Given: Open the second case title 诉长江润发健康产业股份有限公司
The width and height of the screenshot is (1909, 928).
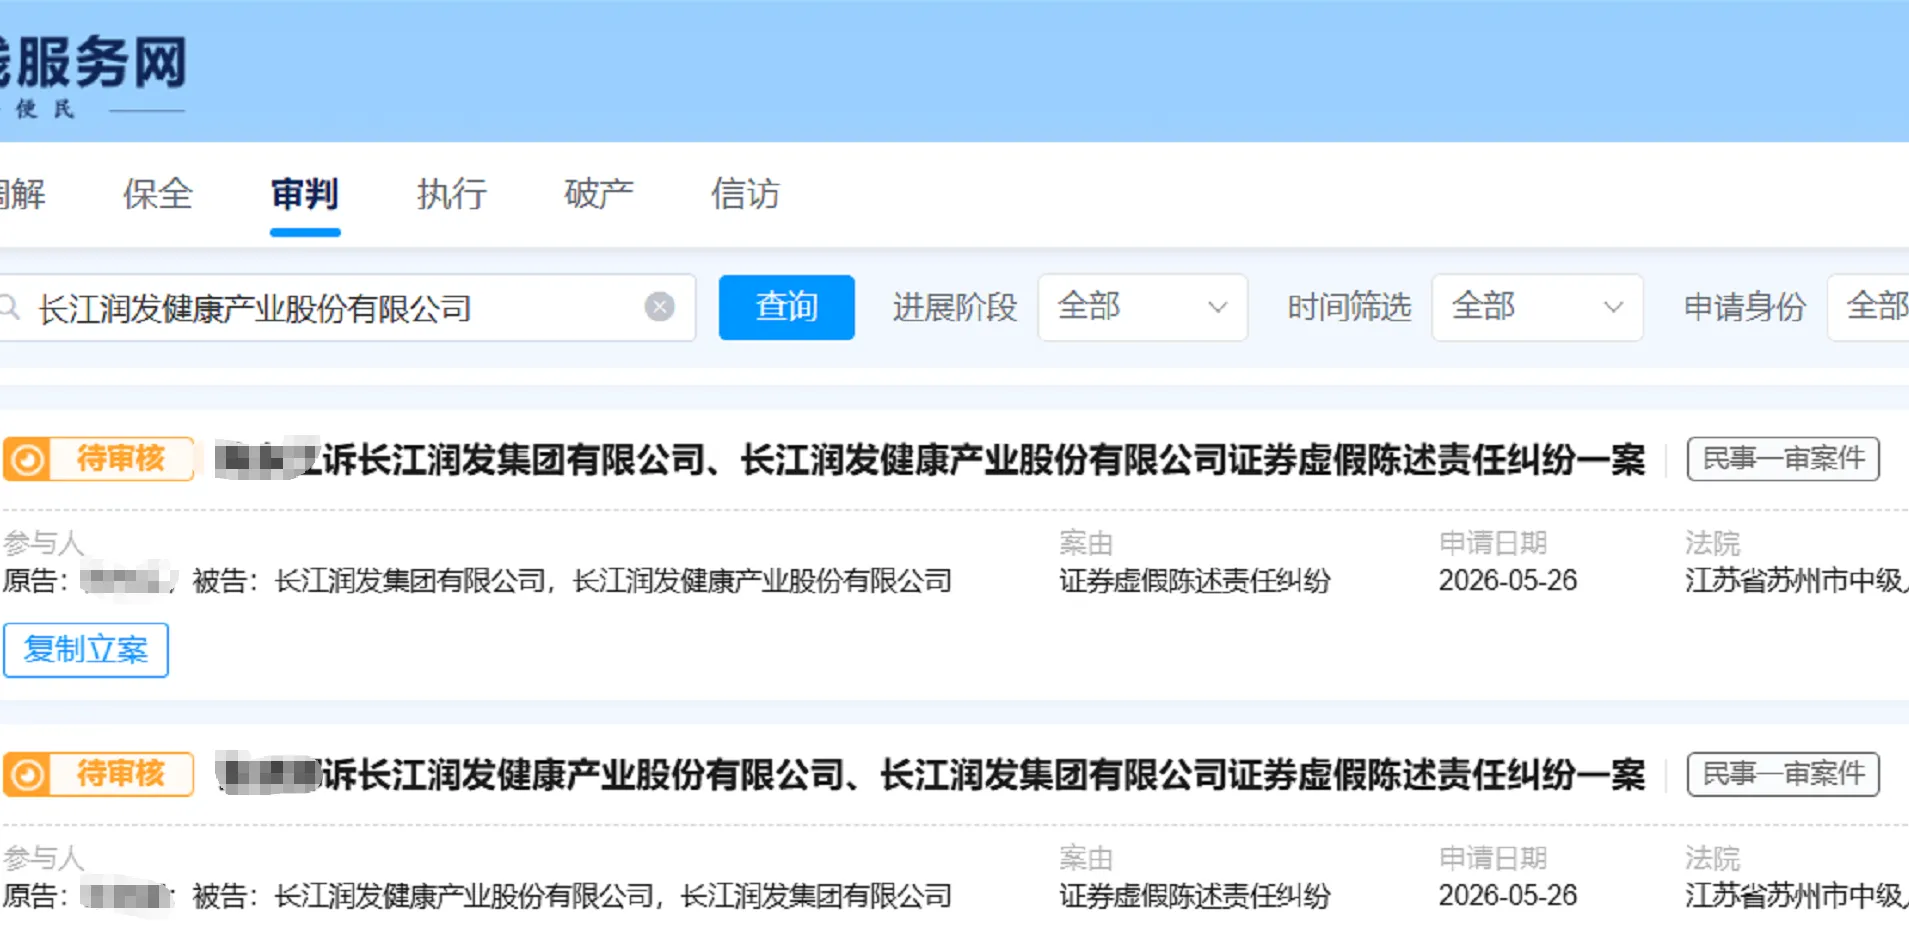Looking at the screenshot, I should [930, 775].
